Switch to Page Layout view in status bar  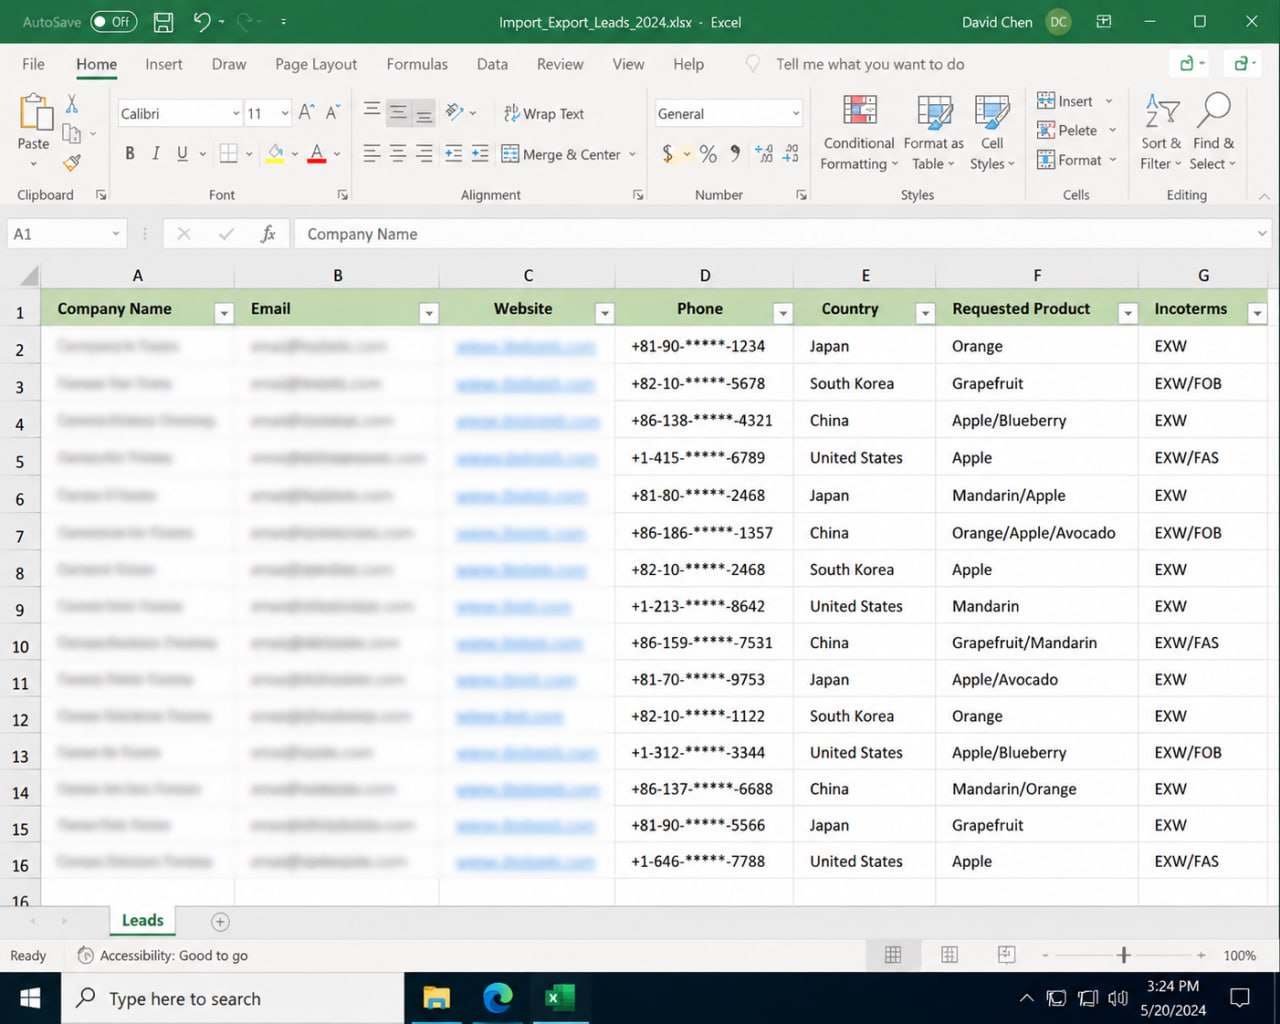pyautogui.click(x=949, y=955)
